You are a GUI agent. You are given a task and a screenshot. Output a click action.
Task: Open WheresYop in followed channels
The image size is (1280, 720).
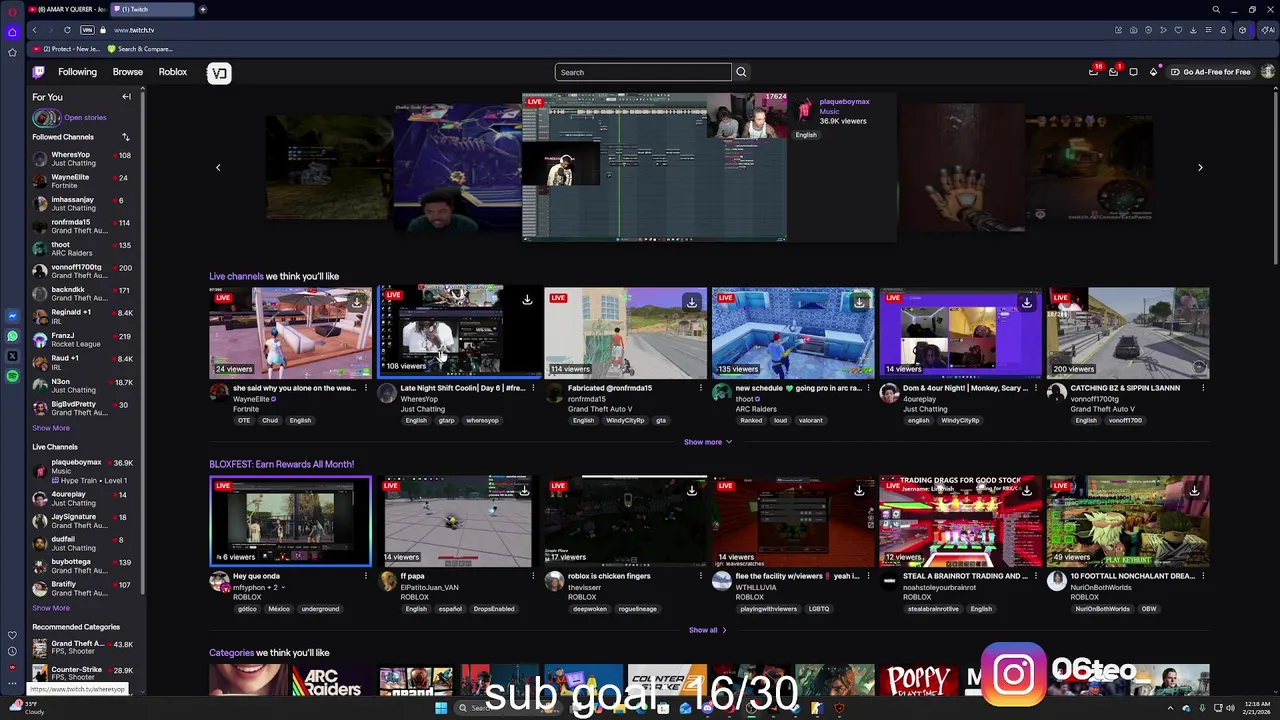(x=82, y=159)
